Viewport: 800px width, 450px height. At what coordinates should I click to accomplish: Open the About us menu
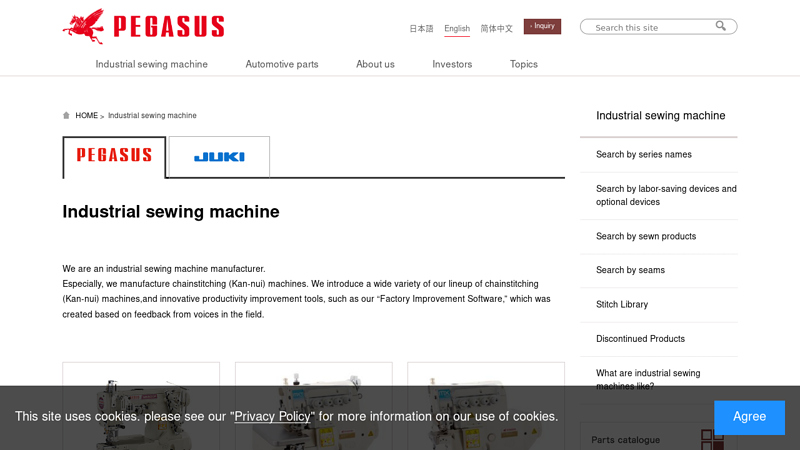tap(375, 64)
